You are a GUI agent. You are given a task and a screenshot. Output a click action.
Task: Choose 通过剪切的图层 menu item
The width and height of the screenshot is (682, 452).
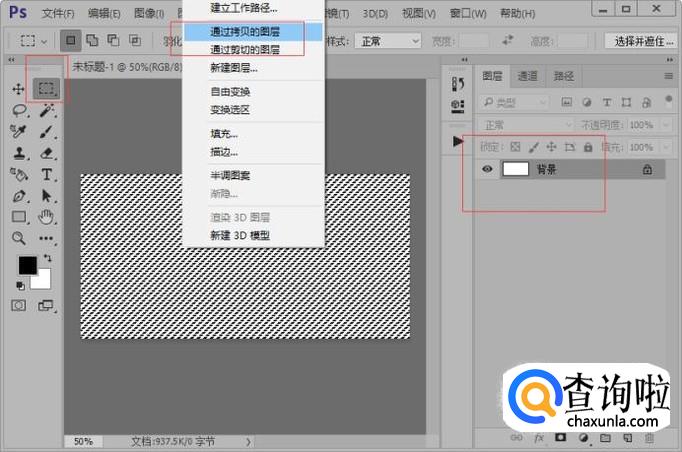(x=253, y=50)
